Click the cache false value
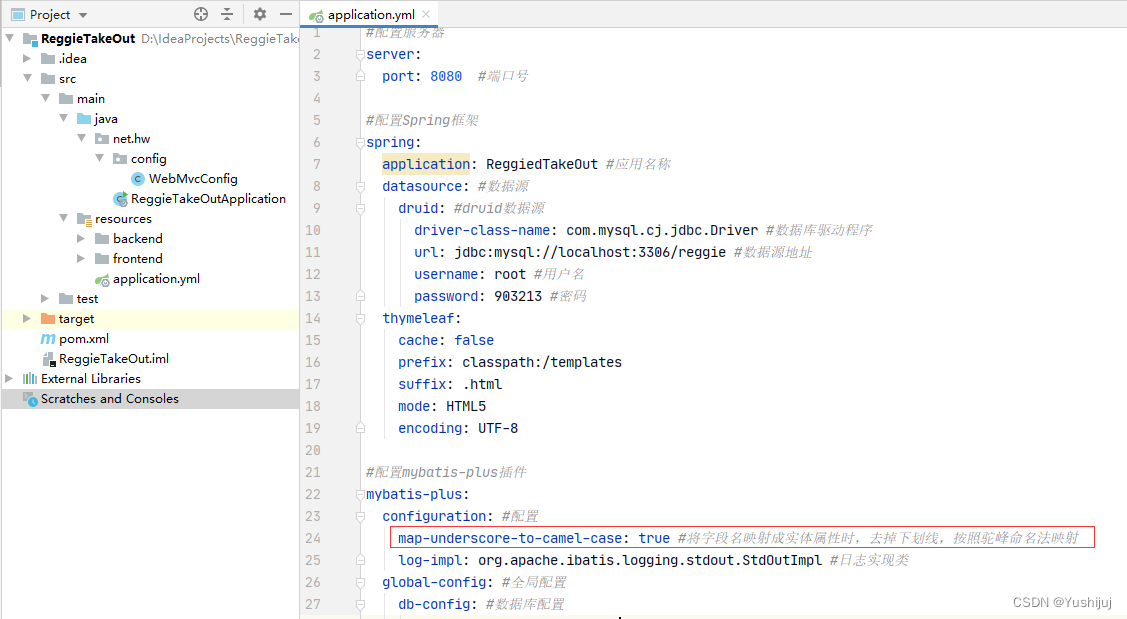The image size is (1127, 619). click(x=474, y=340)
